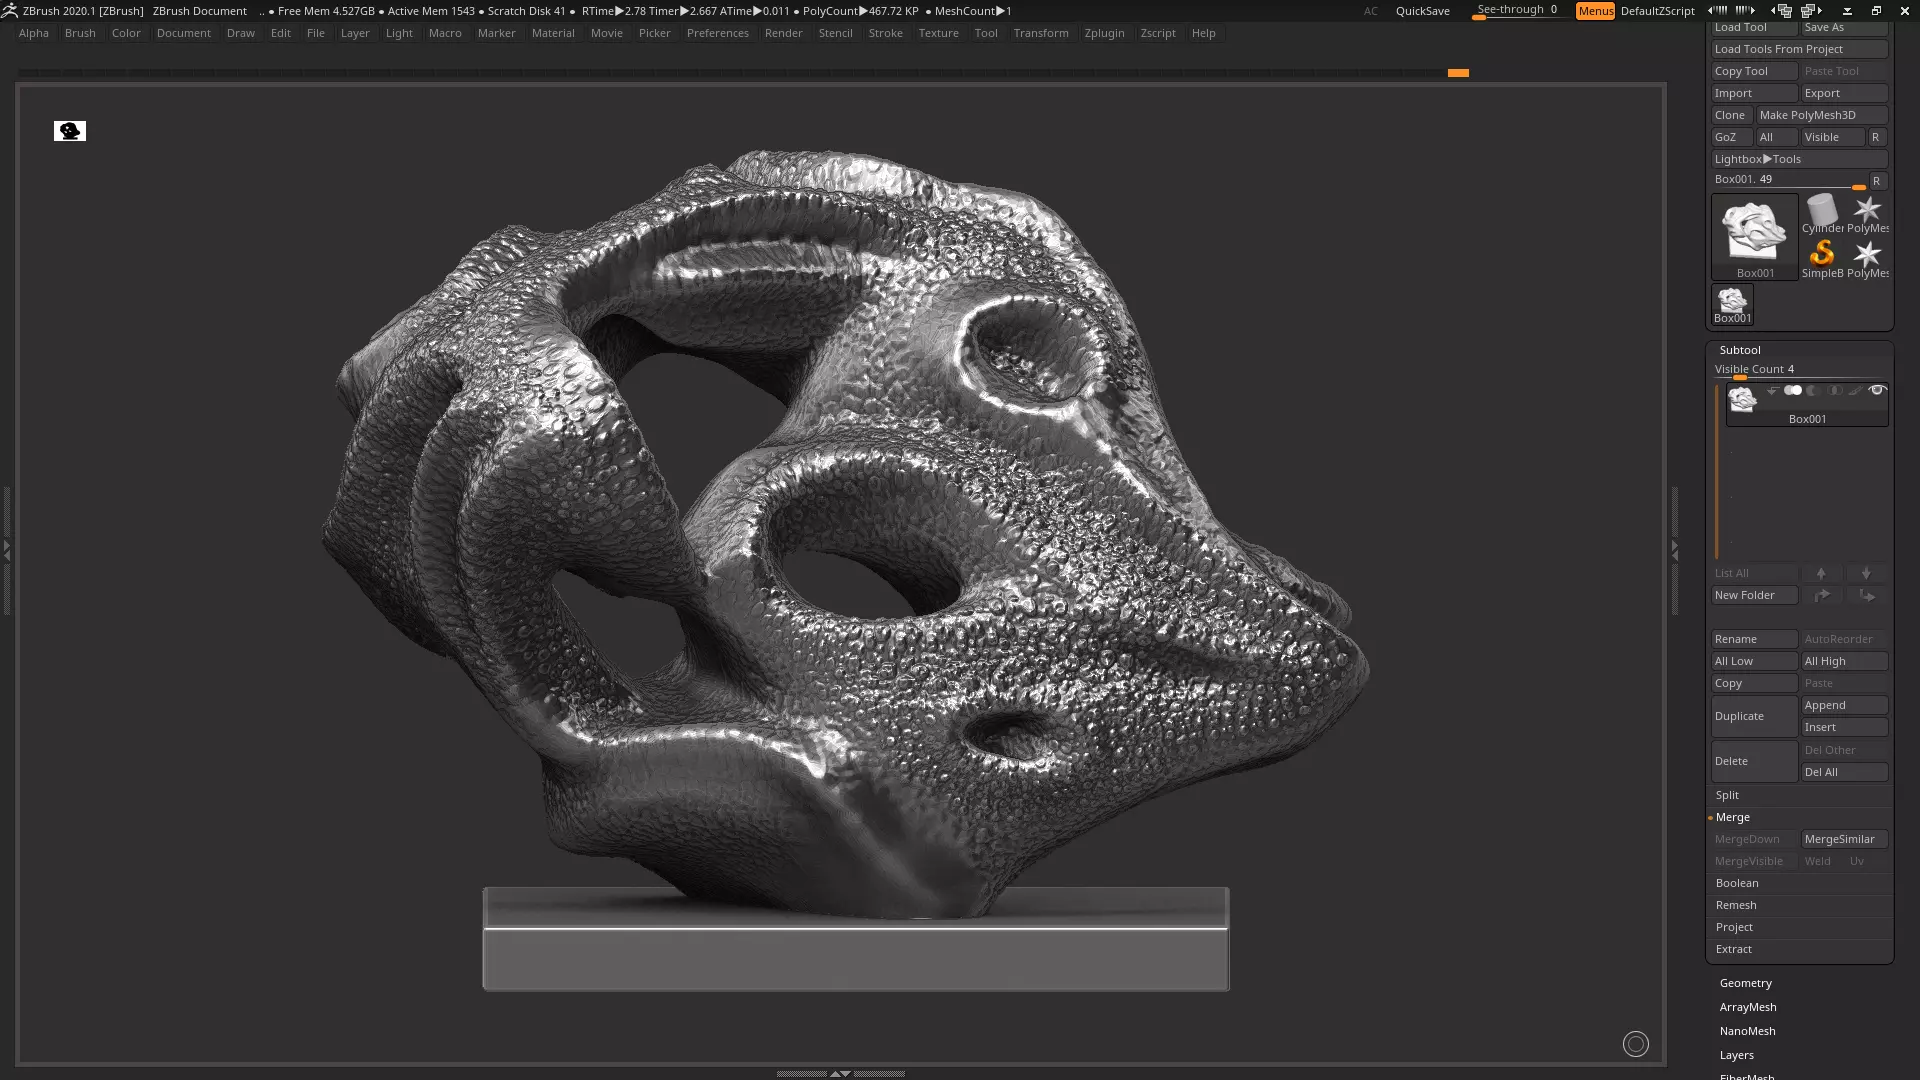Open the Preferences menu
This screenshot has width=1920, height=1080.
pyautogui.click(x=717, y=33)
